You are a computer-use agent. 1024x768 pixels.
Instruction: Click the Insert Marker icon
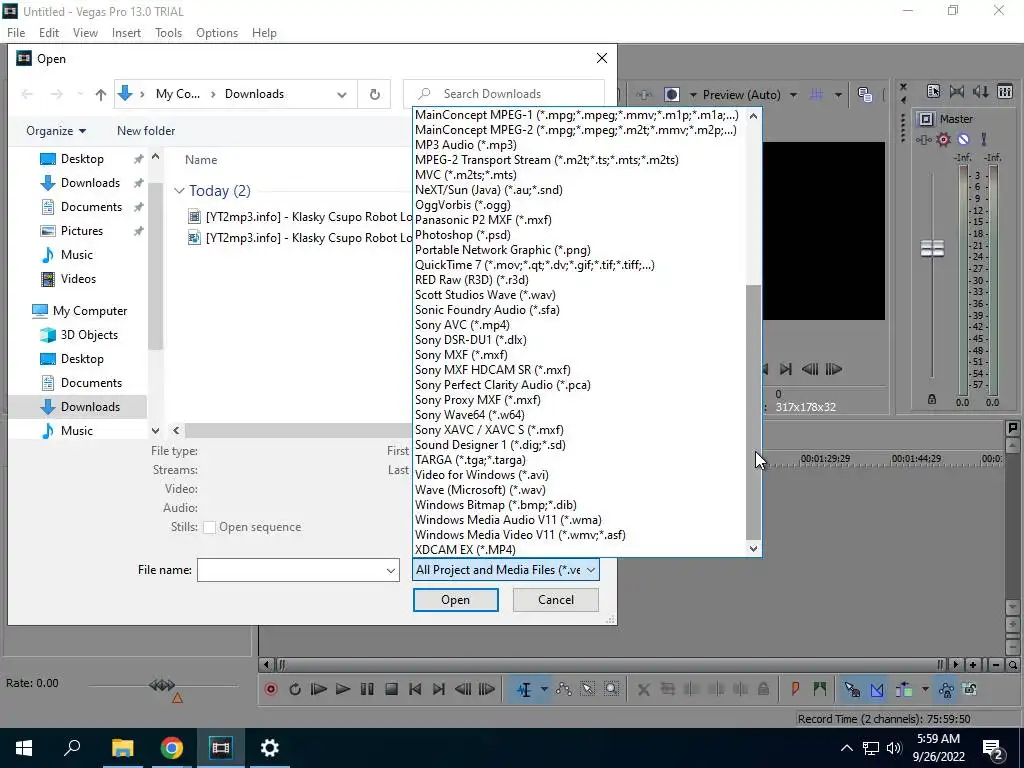[x=795, y=689]
